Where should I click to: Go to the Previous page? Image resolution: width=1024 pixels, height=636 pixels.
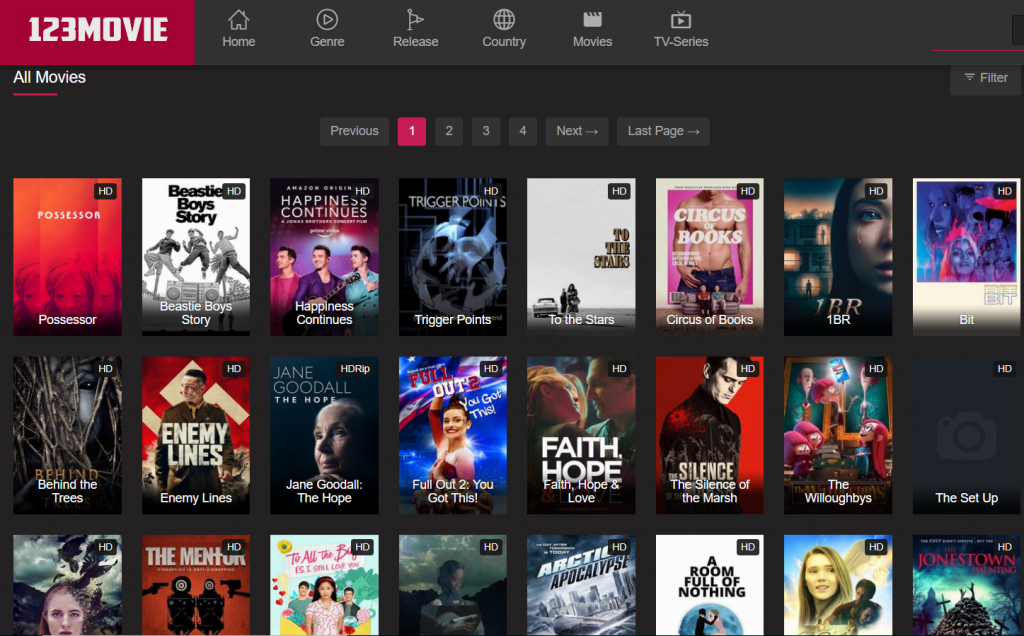pyautogui.click(x=354, y=131)
